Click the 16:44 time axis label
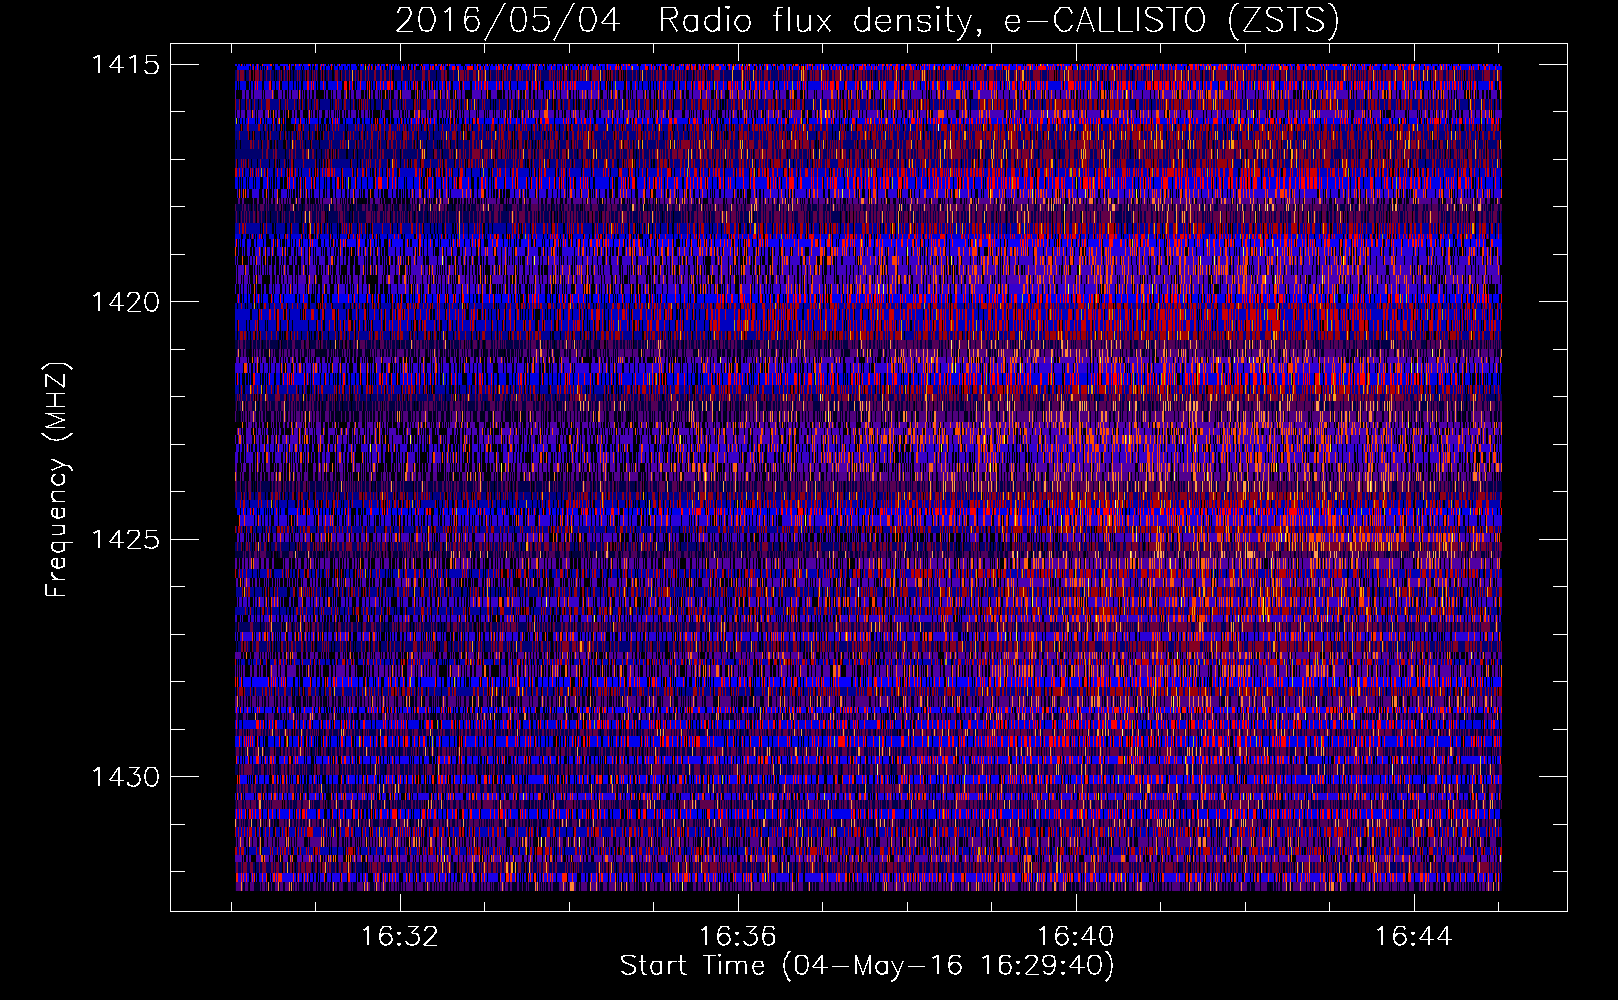The width and height of the screenshot is (1618, 1000). pos(1414,937)
